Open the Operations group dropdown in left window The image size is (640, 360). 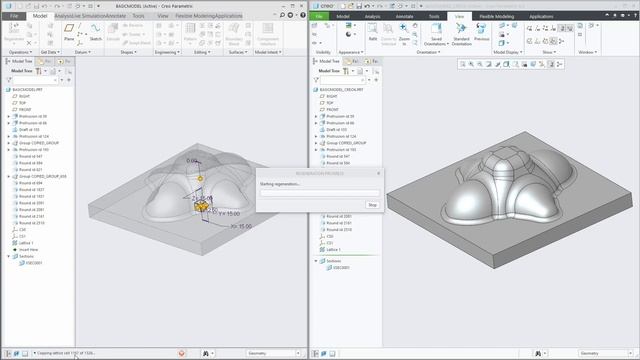[x=20, y=52]
